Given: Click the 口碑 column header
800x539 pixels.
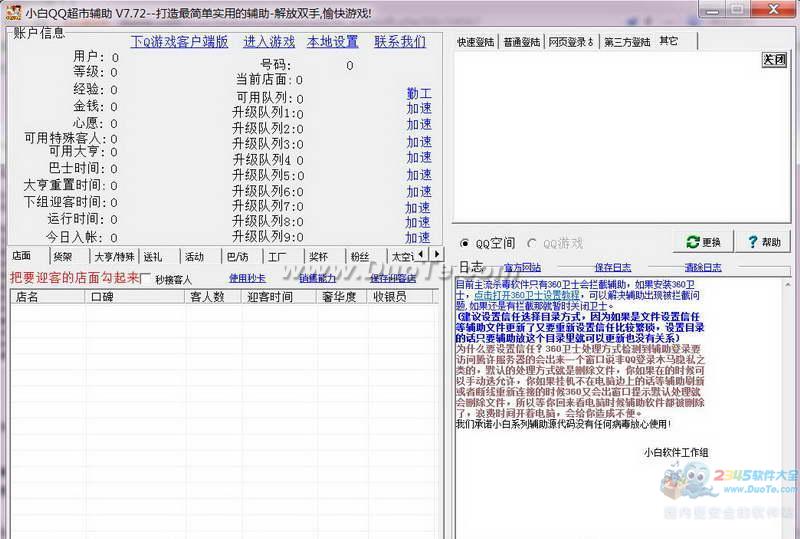Looking at the screenshot, I should (x=135, y=297).
